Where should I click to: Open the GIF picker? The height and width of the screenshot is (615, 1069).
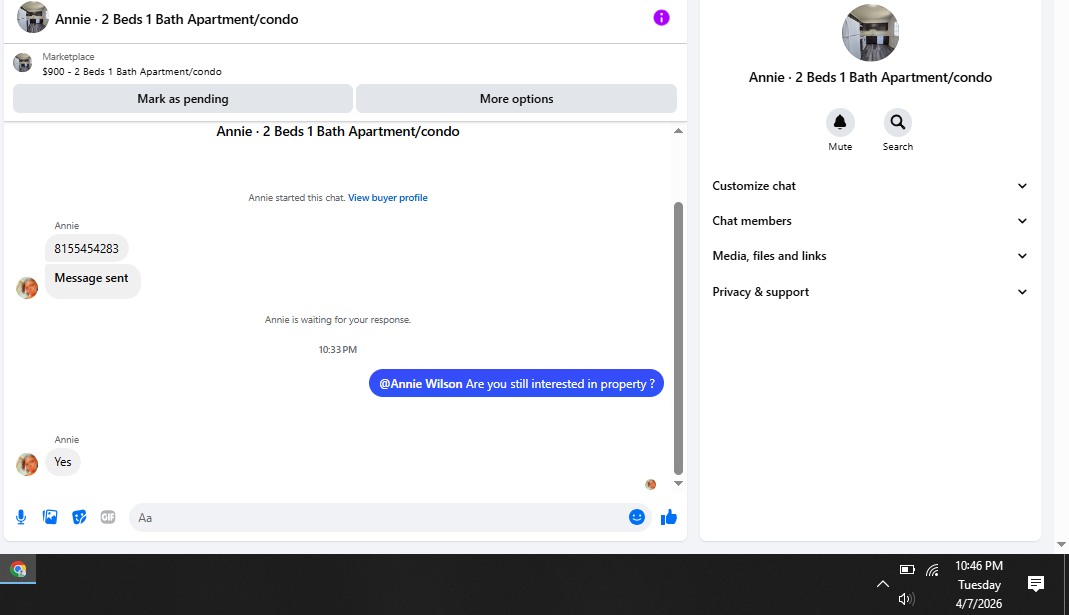click(x=108, y=518)
